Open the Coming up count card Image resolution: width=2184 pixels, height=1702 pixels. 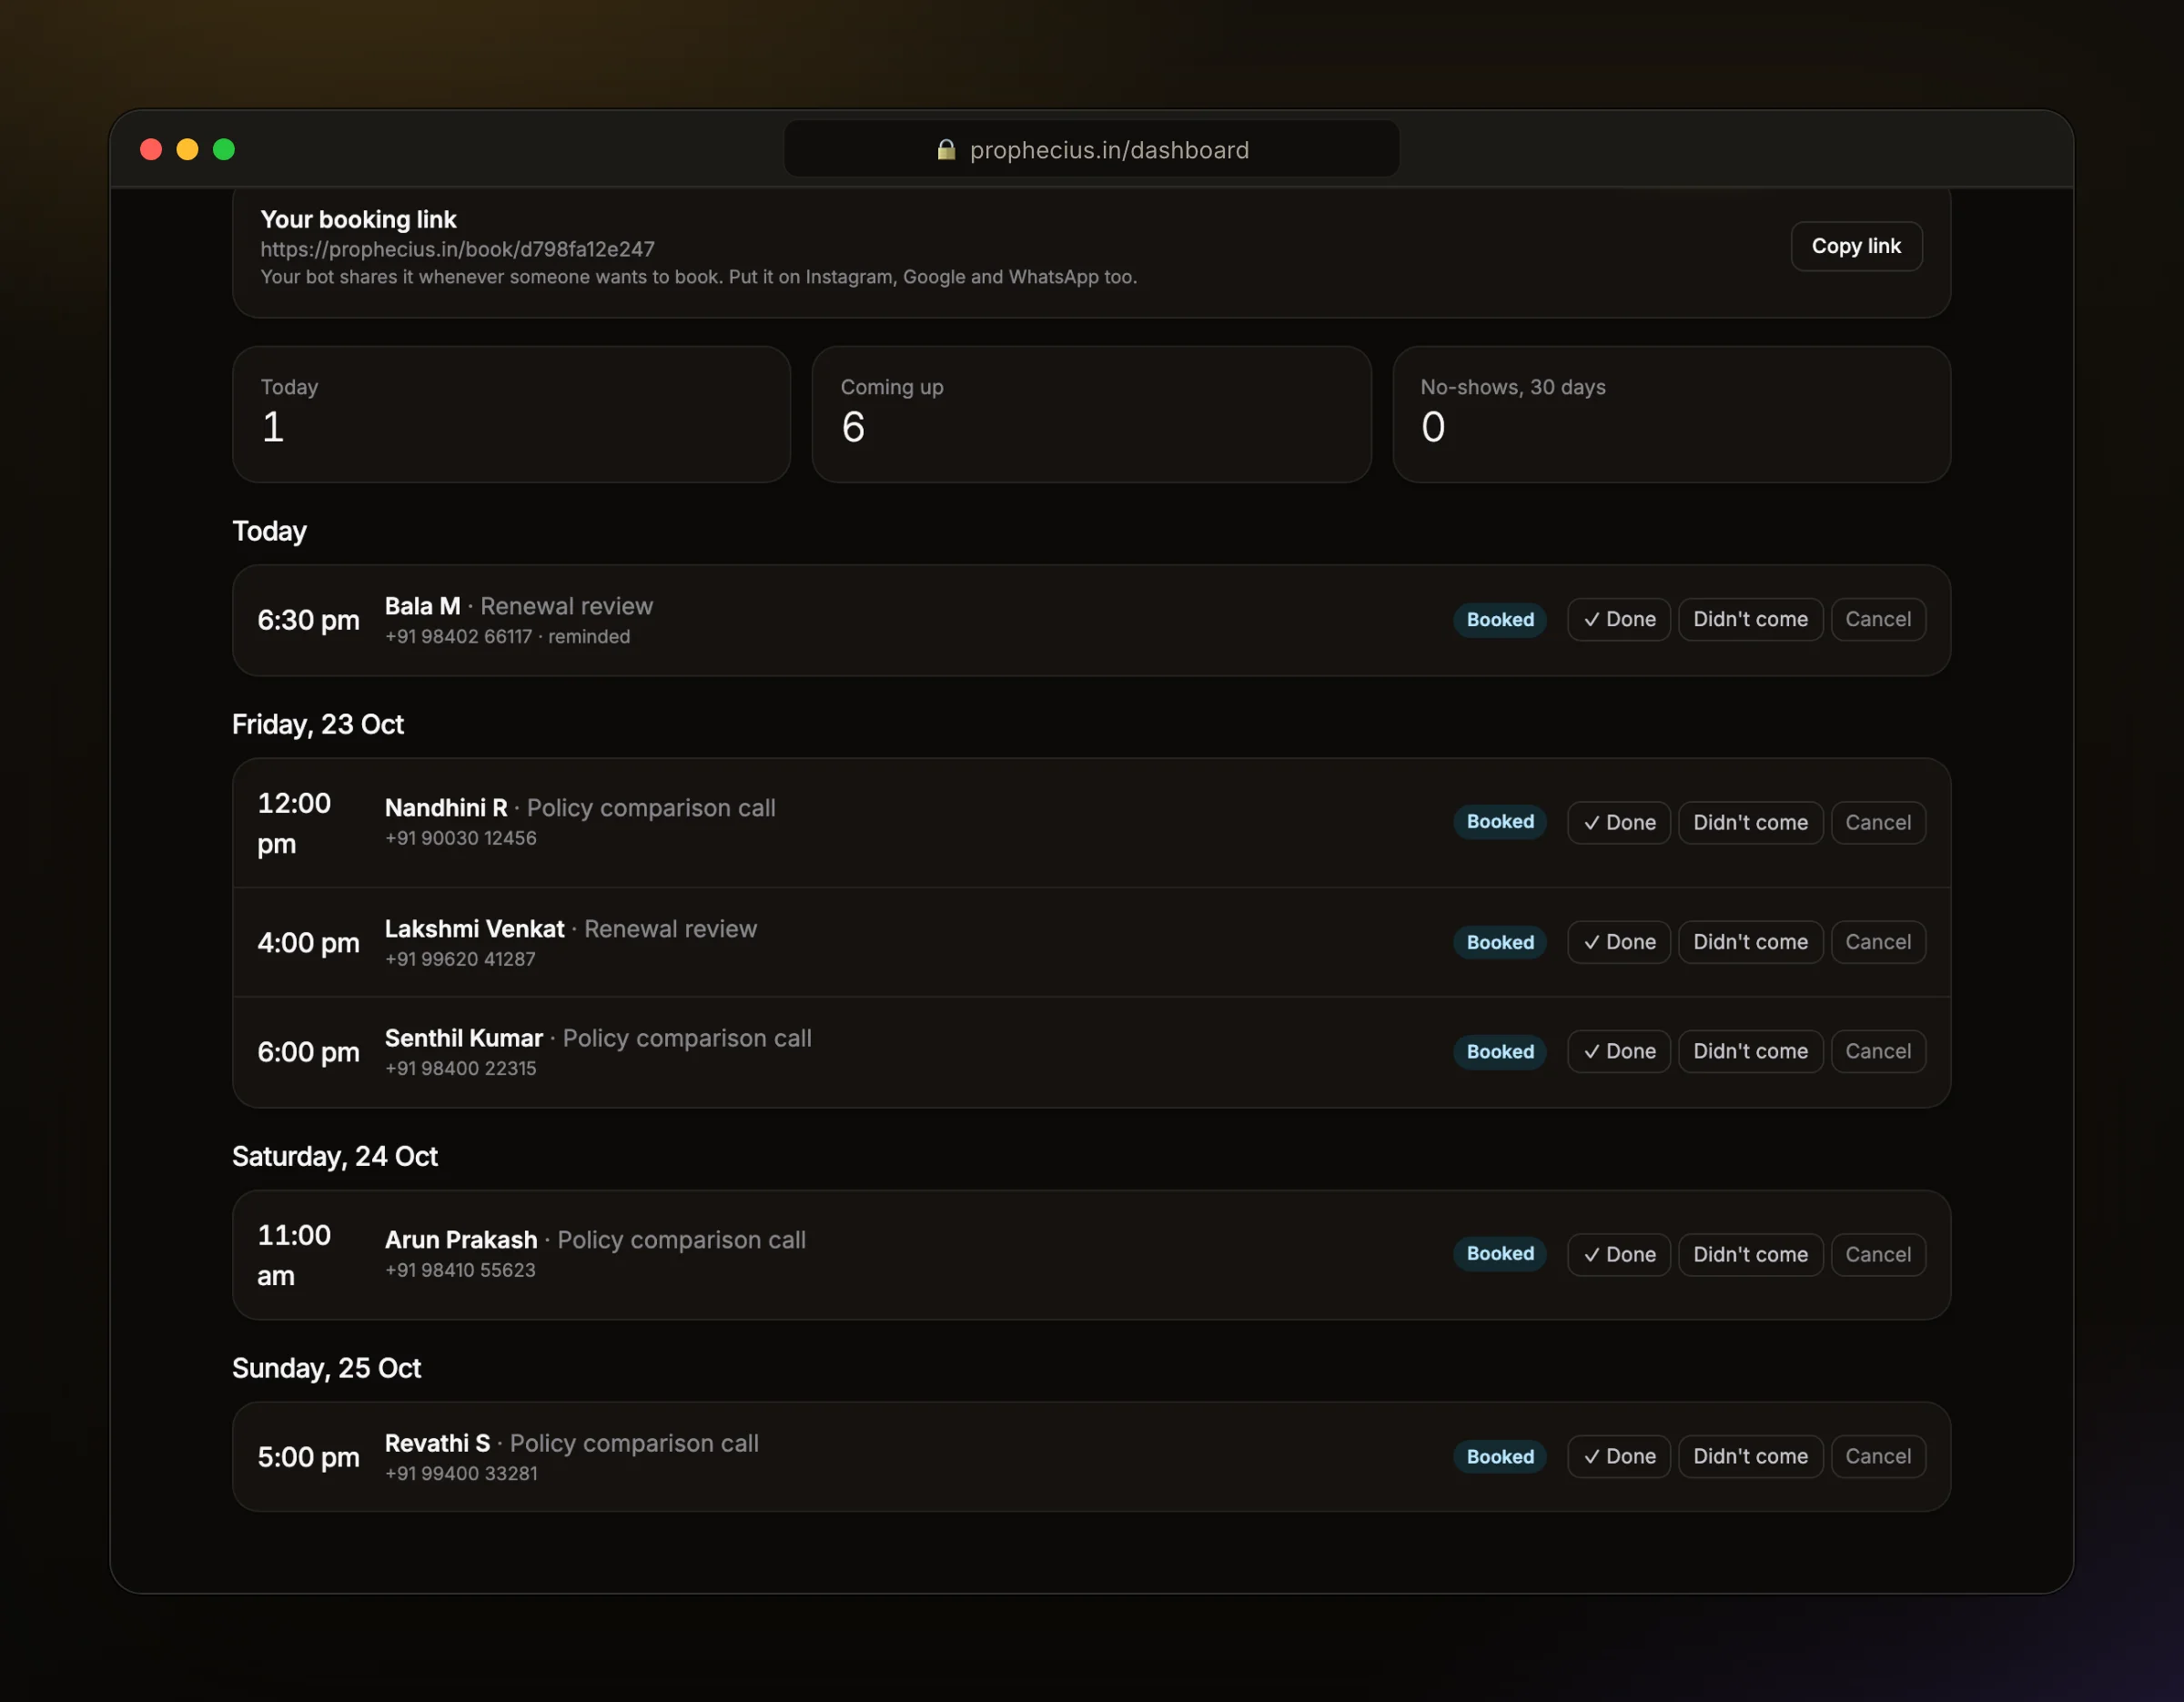[x=1091, y=414]
